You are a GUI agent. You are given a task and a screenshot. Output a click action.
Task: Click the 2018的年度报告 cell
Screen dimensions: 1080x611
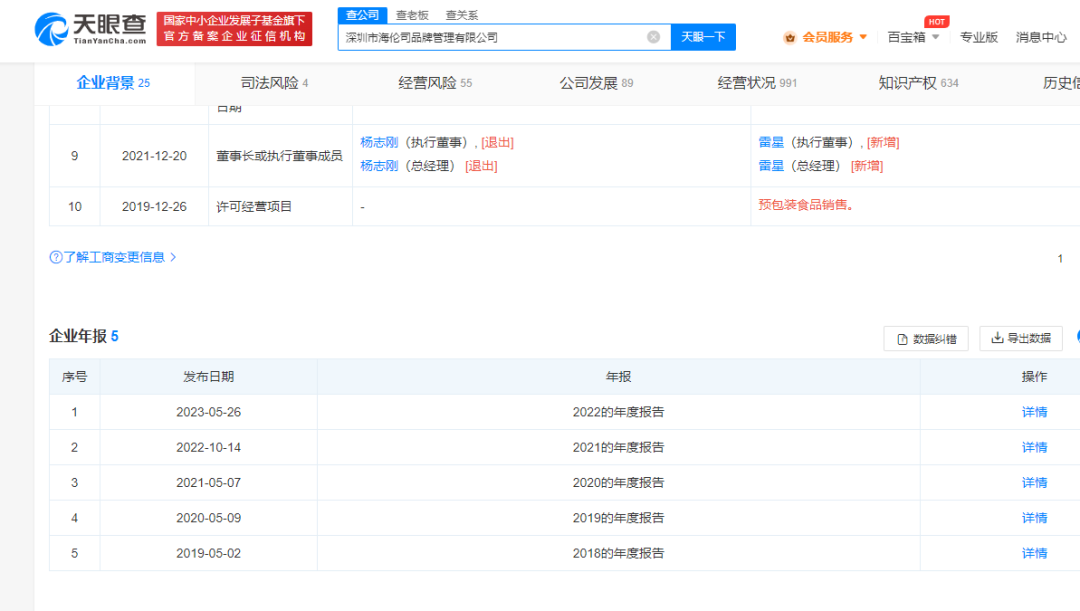pyautogui.click(x=619, y=553)
